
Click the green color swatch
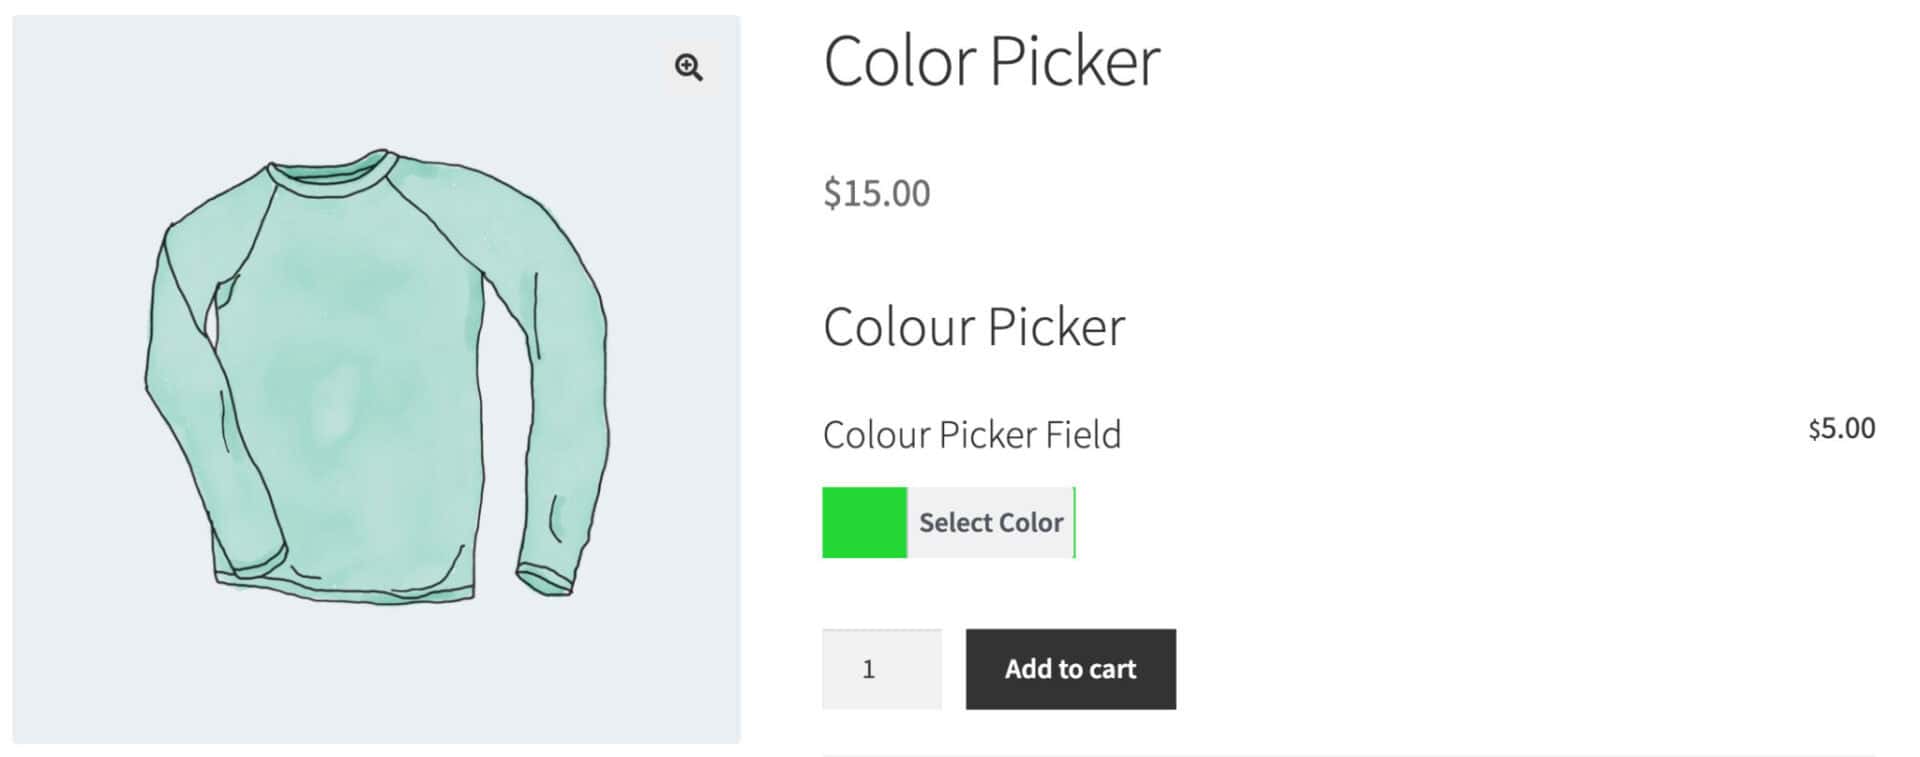(863, 522)
